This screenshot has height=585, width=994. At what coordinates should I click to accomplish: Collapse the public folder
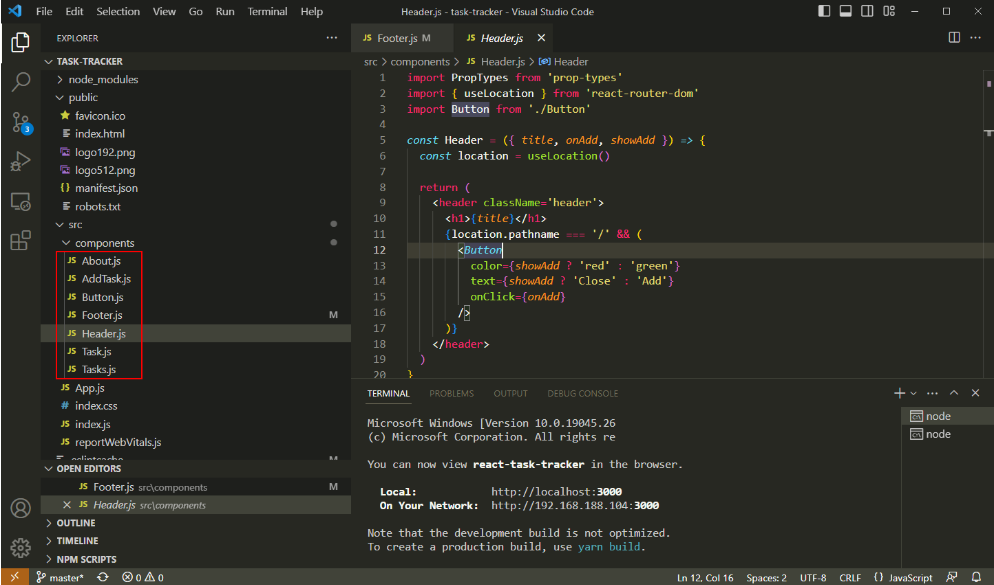tap(83, 98)
